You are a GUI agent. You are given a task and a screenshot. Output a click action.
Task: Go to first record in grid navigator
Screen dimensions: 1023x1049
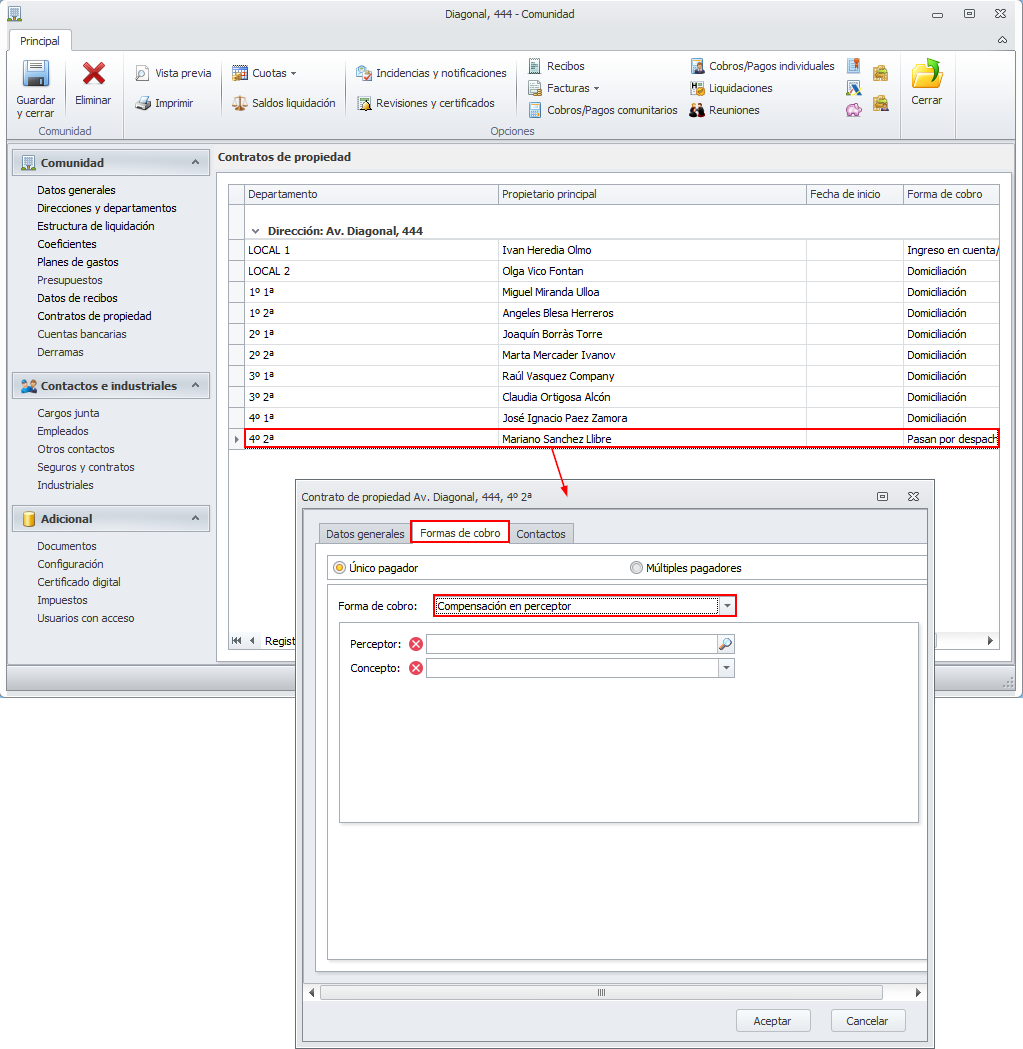click(236, 640)
